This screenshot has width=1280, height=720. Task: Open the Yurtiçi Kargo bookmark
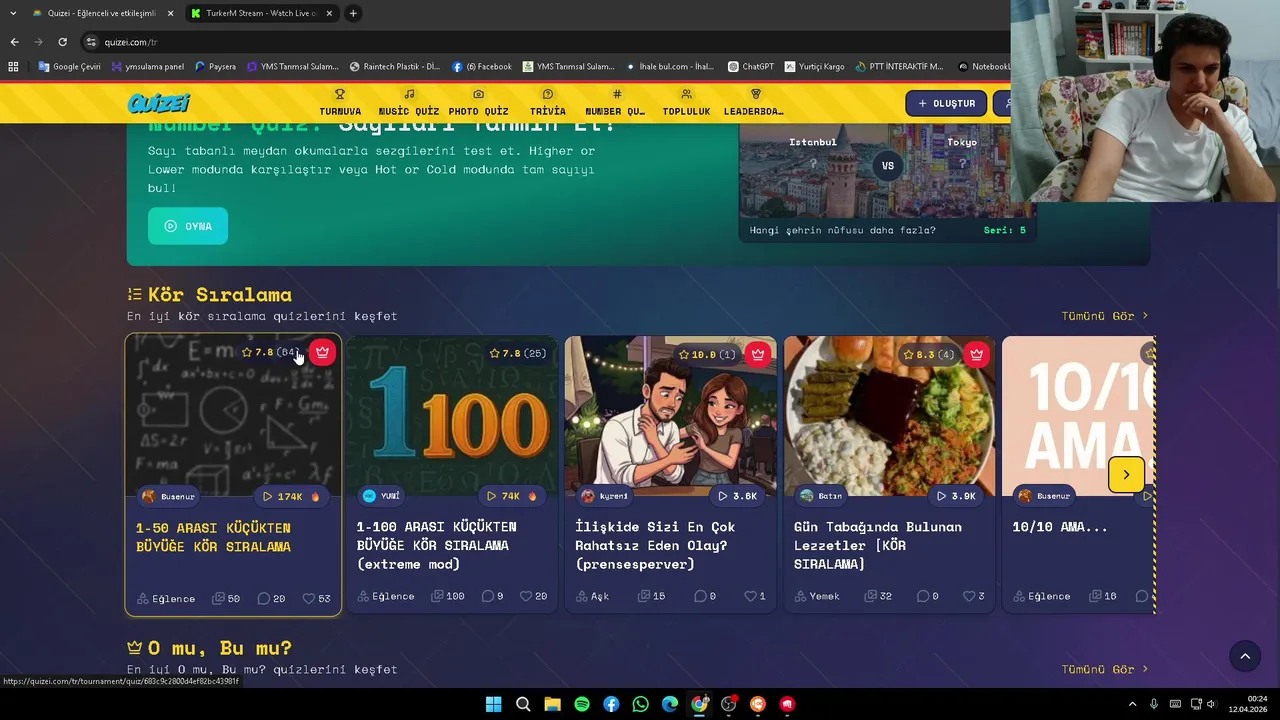[x=815, y=67]
